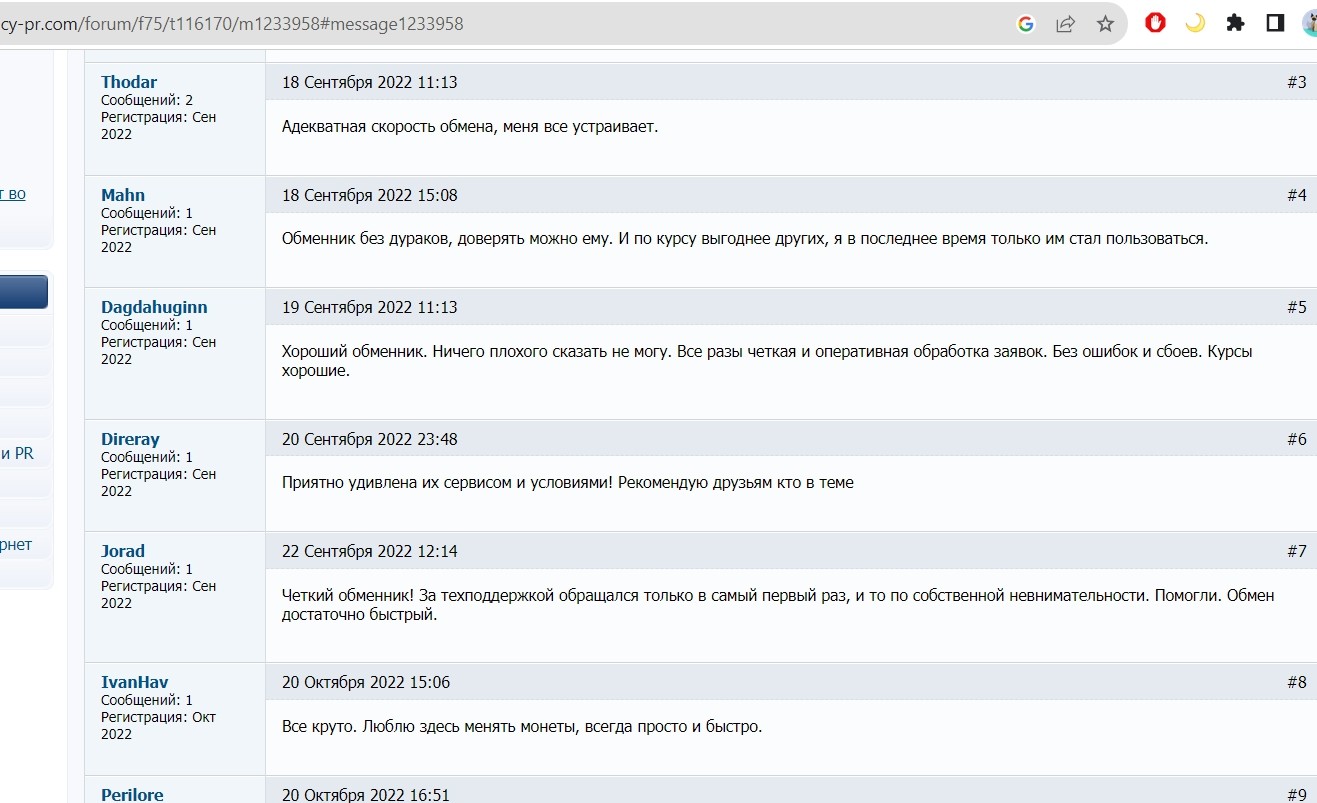Click text 'Приятно удивлена их сервисом'

[x=398, y=483]
